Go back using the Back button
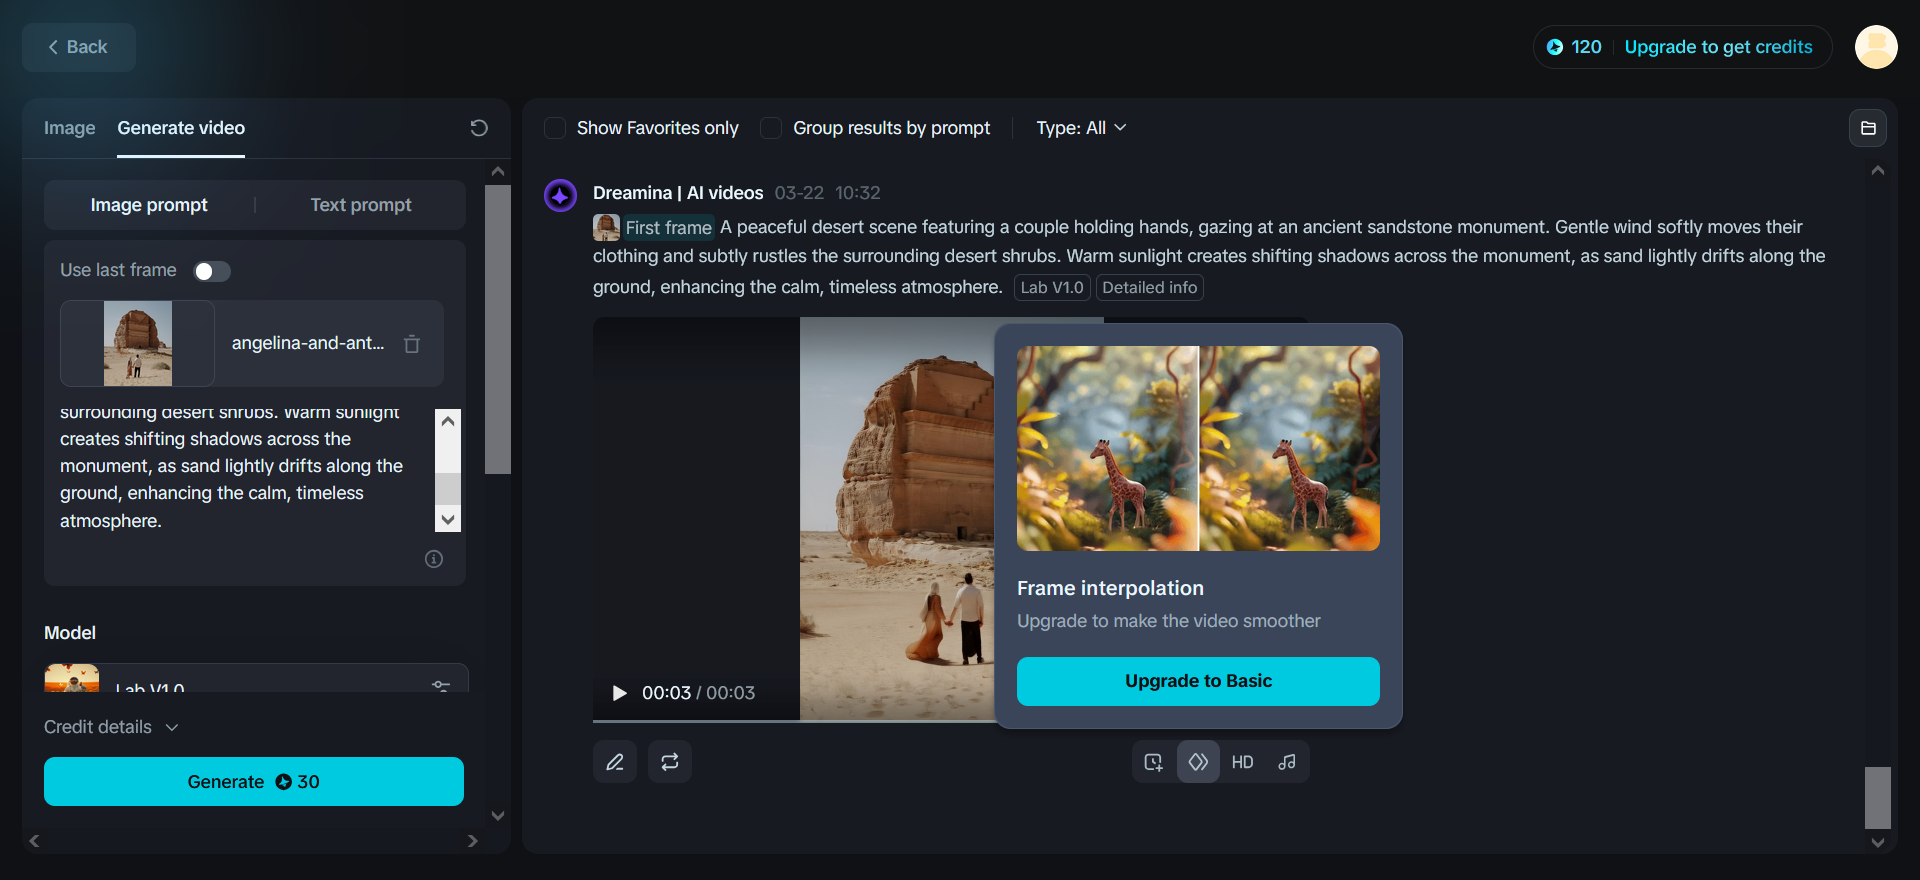 coord(79,47)
